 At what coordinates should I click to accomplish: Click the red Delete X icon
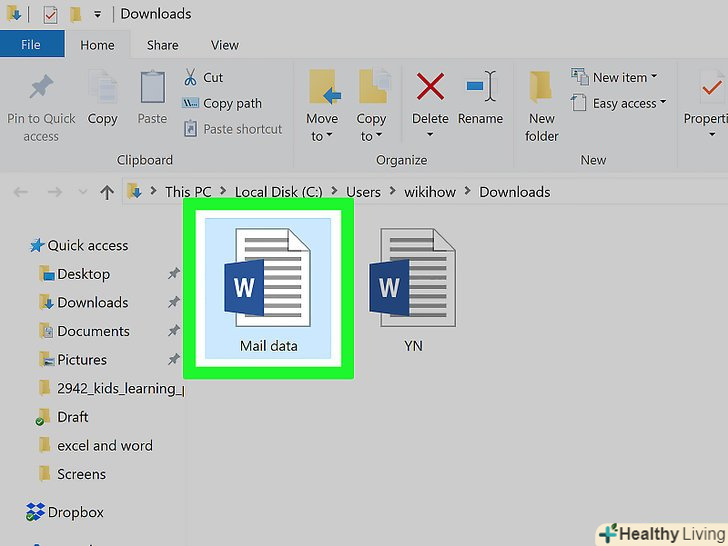(x=430, y=86)
